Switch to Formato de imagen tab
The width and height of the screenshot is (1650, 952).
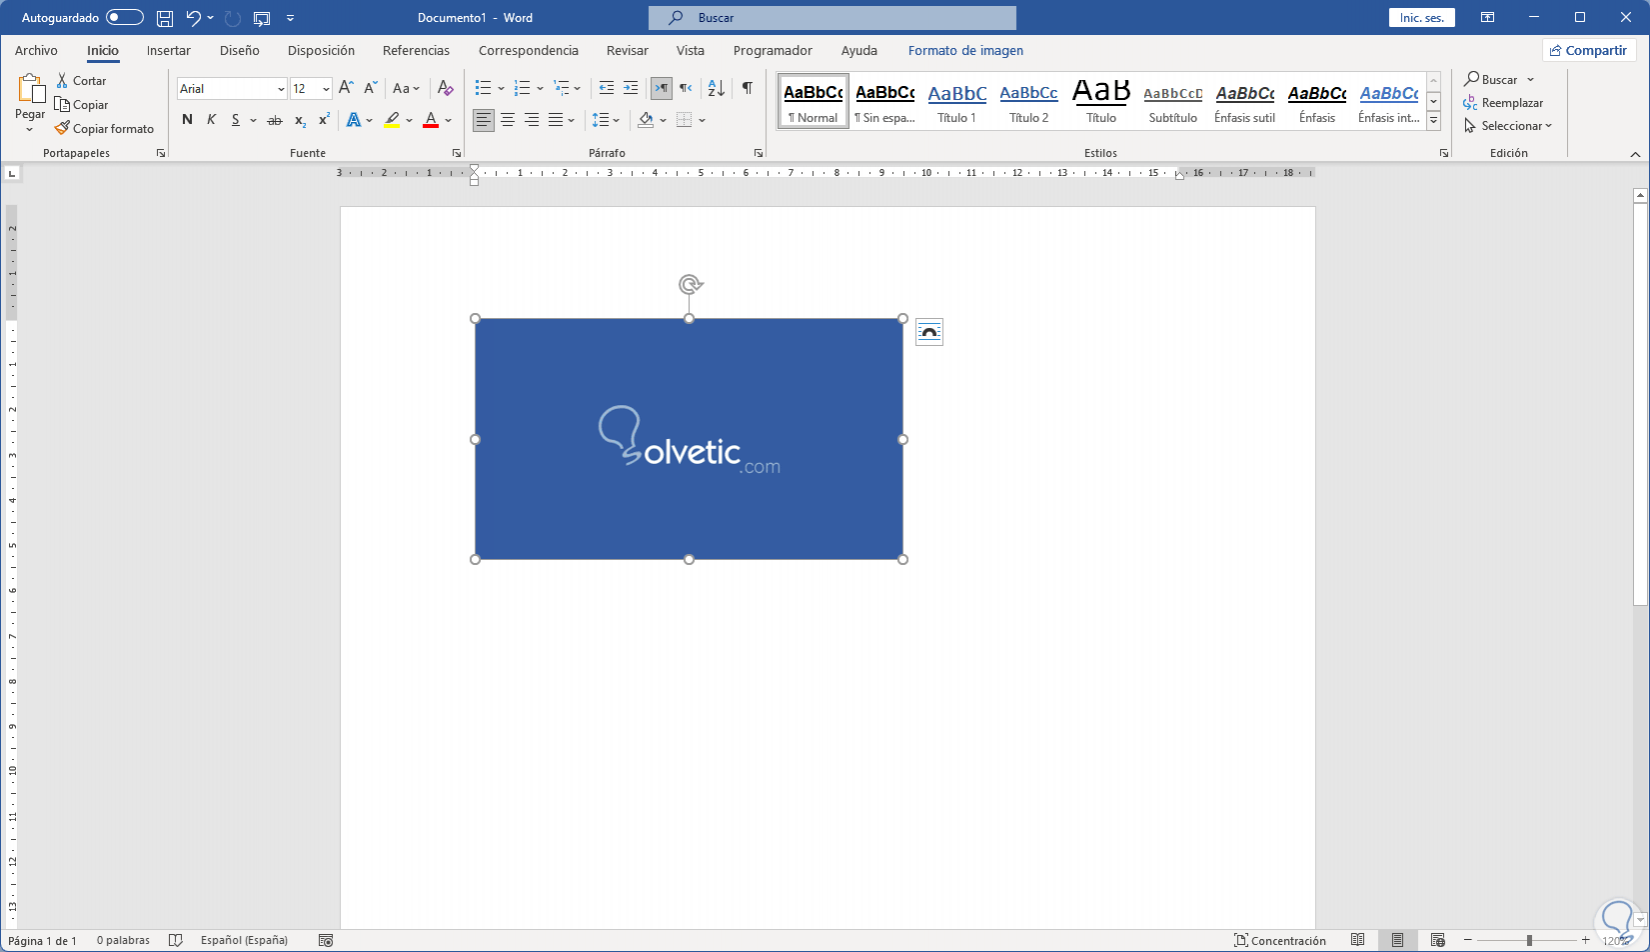[x=965, y=50]
